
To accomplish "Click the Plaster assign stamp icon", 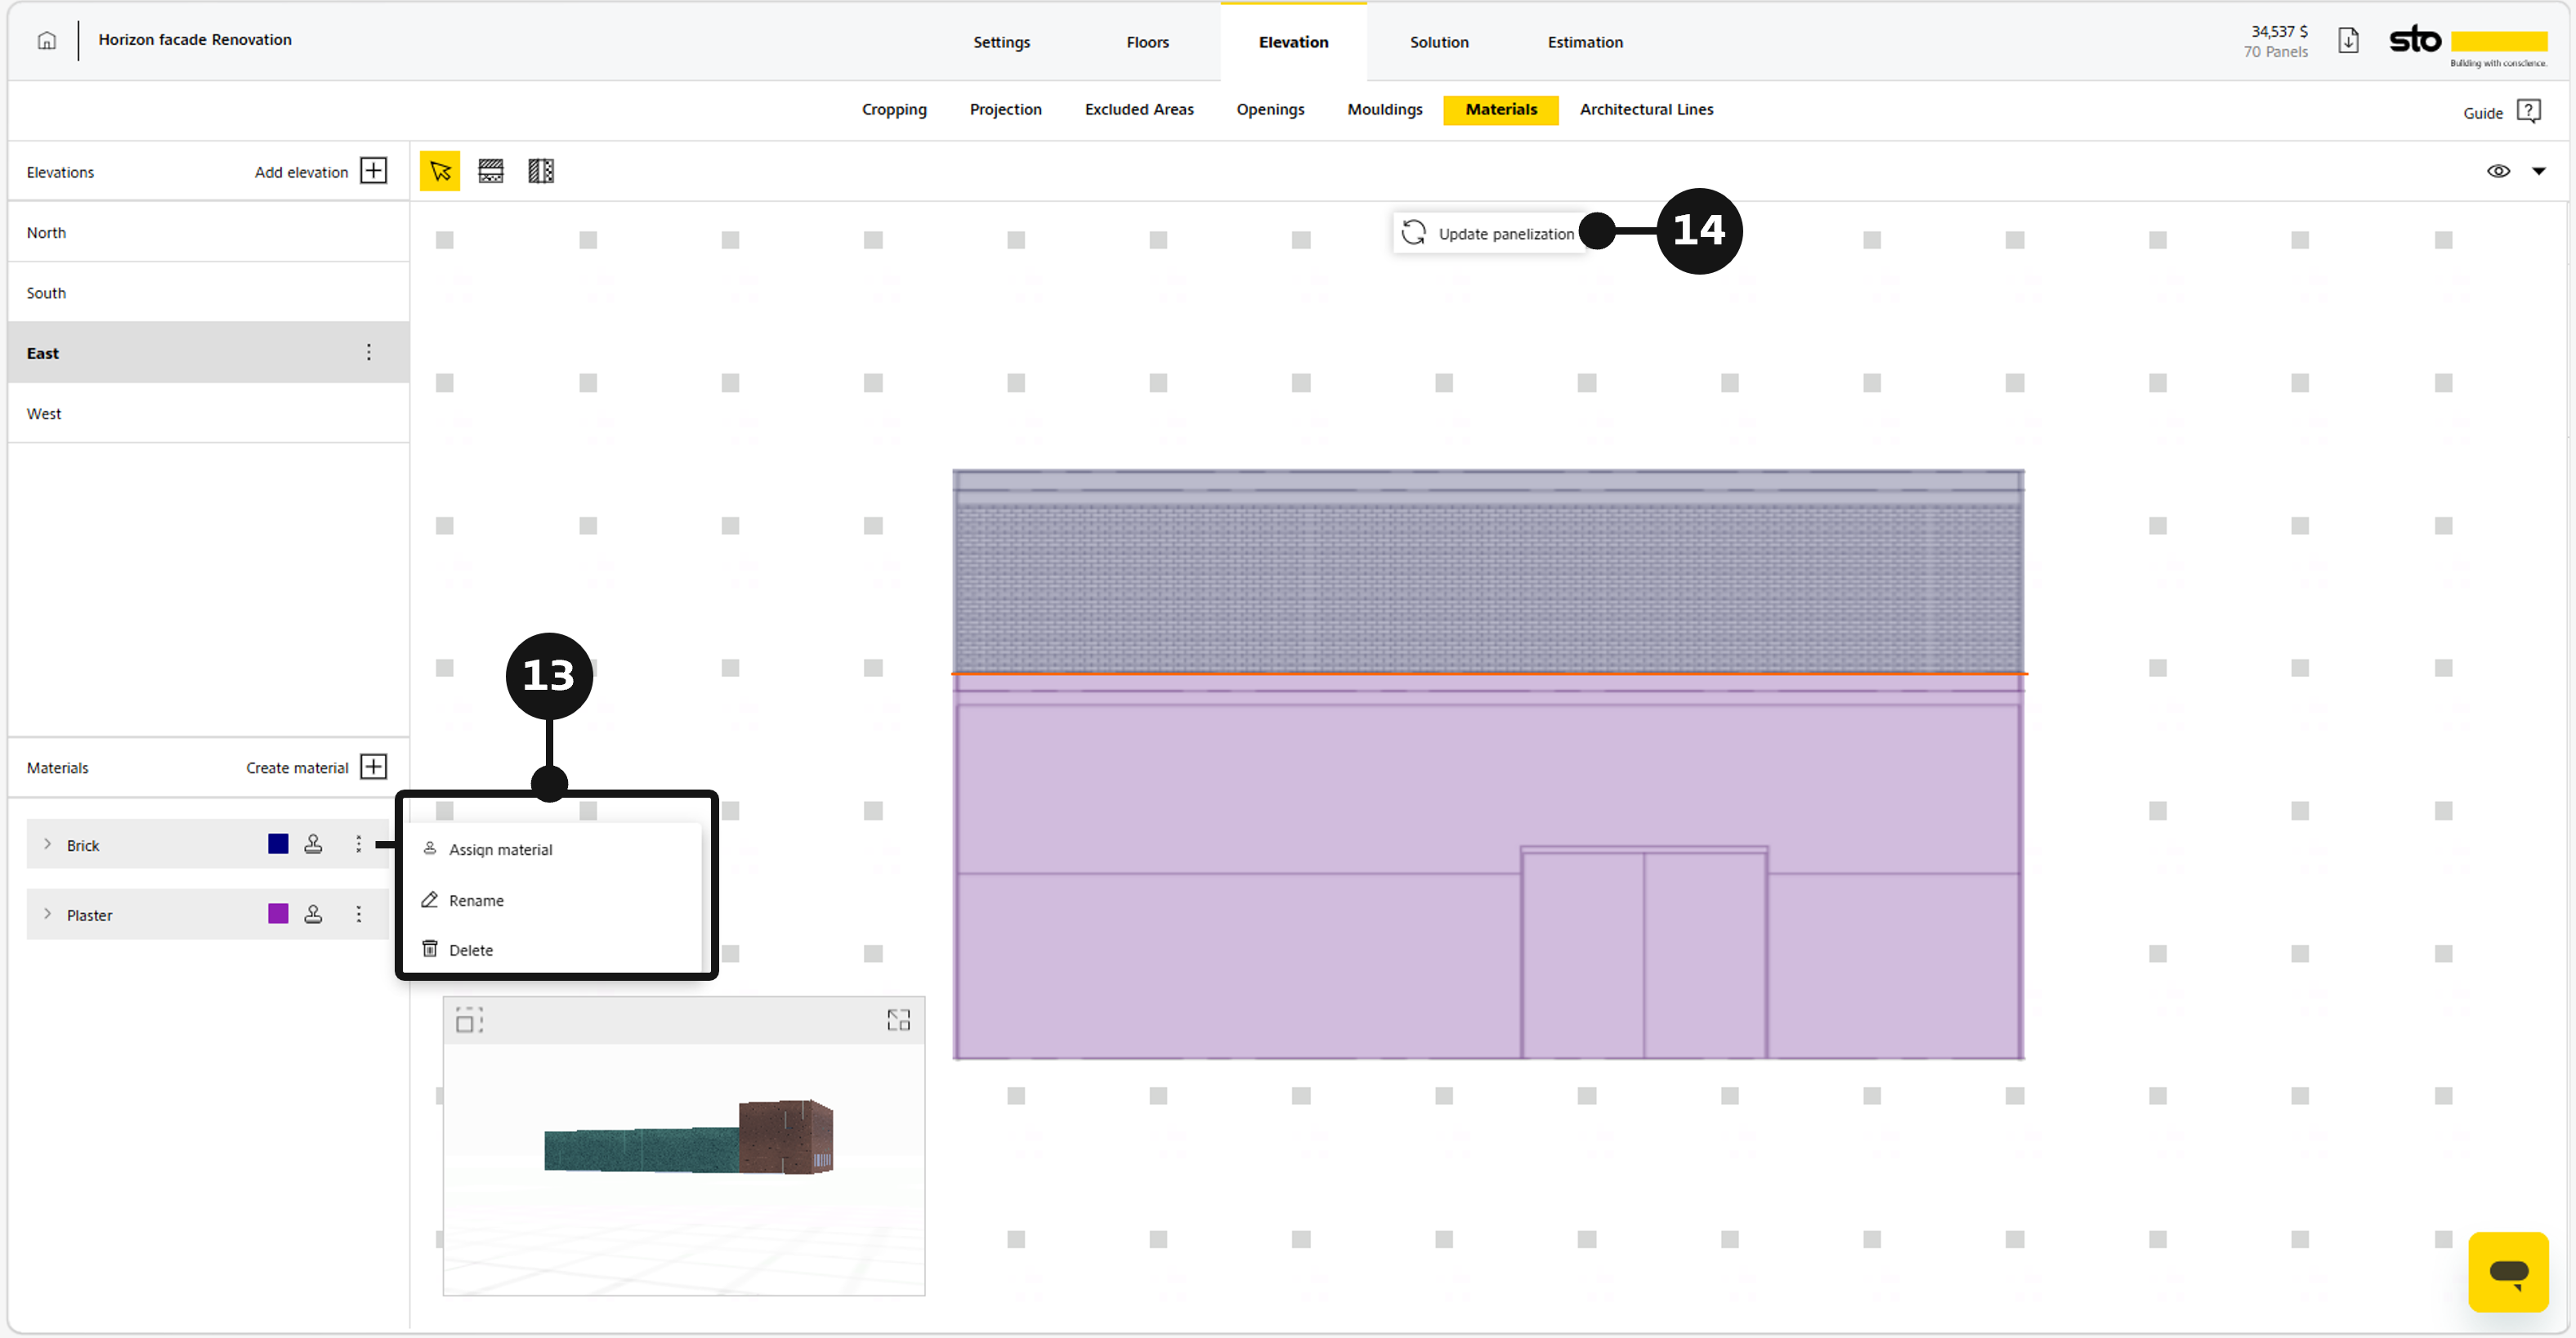I will coord(313,914).
